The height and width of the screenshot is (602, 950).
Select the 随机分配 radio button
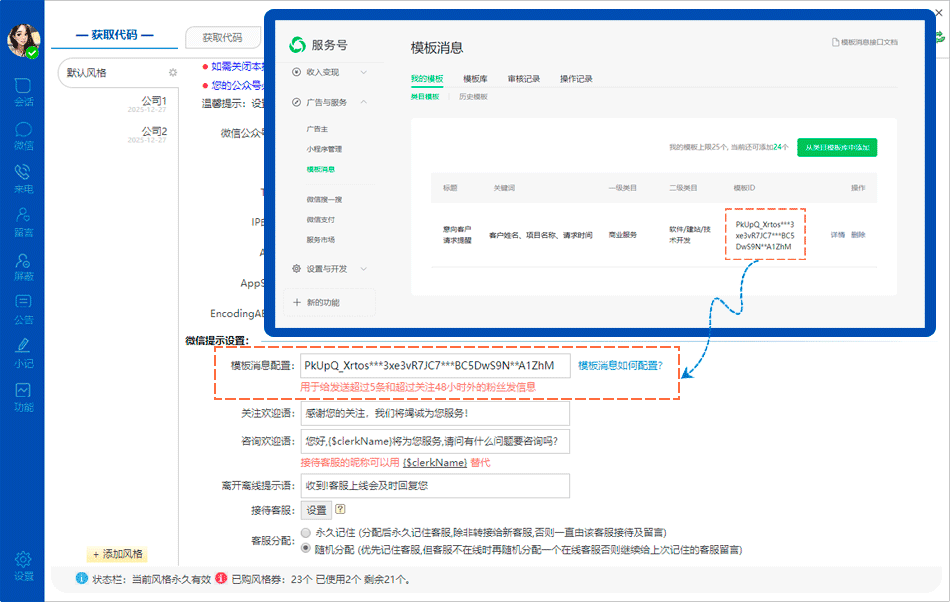(307, 549)
